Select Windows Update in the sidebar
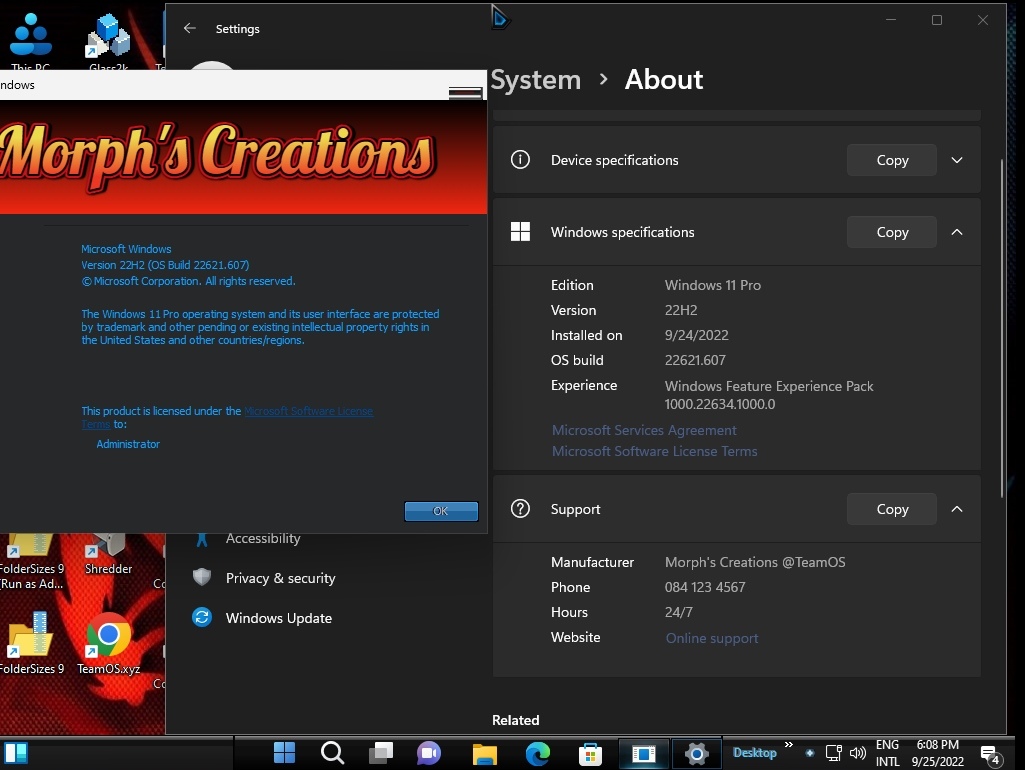The image size is (1025, 770). [278, 618]
